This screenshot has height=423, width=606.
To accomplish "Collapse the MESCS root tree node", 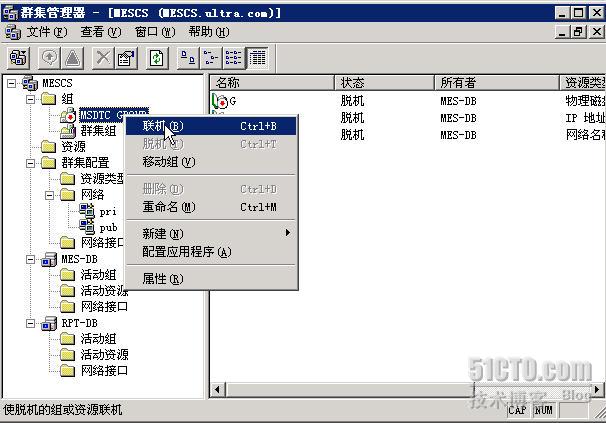I will [12, 83].
